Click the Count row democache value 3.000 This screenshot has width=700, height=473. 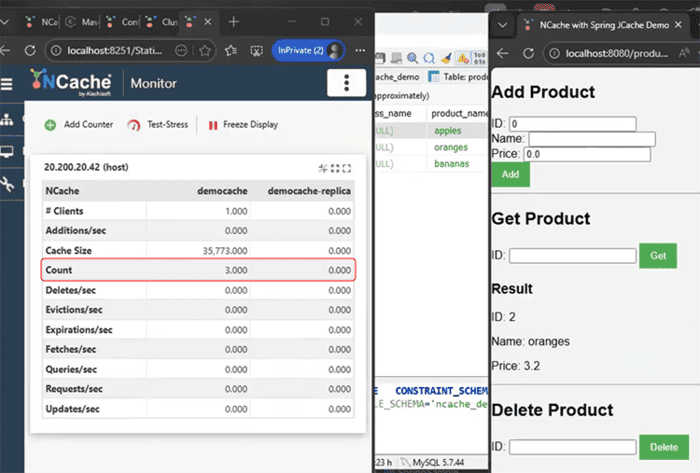(236, 270)
